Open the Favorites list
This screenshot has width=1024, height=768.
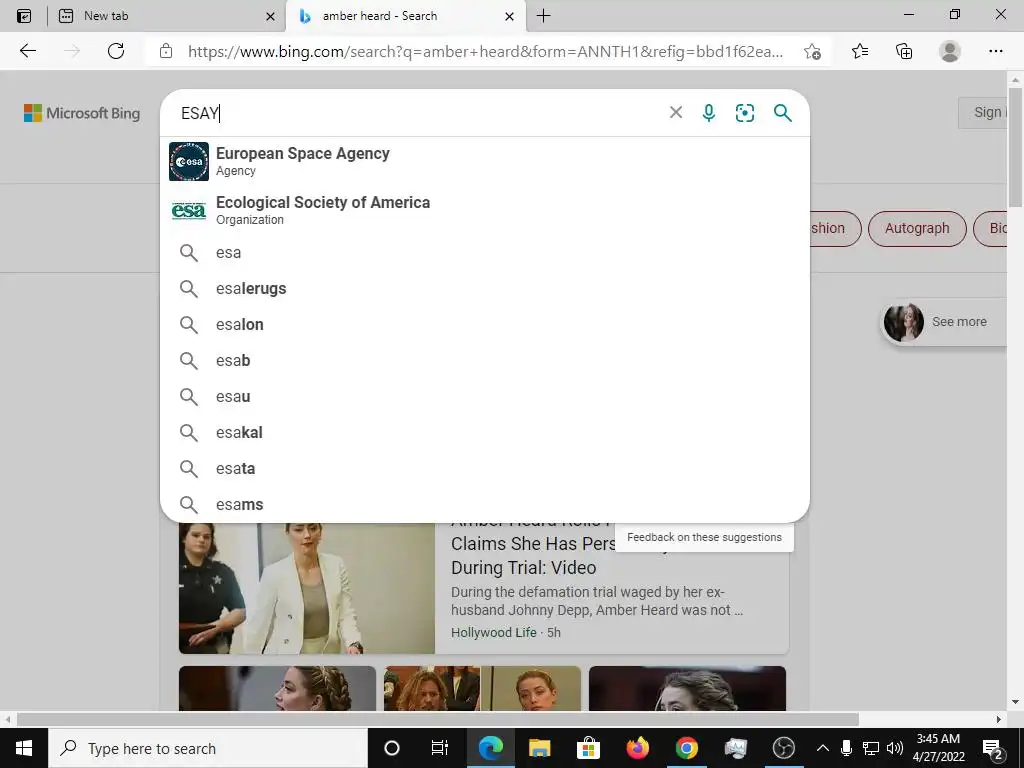tap(860, 51)
